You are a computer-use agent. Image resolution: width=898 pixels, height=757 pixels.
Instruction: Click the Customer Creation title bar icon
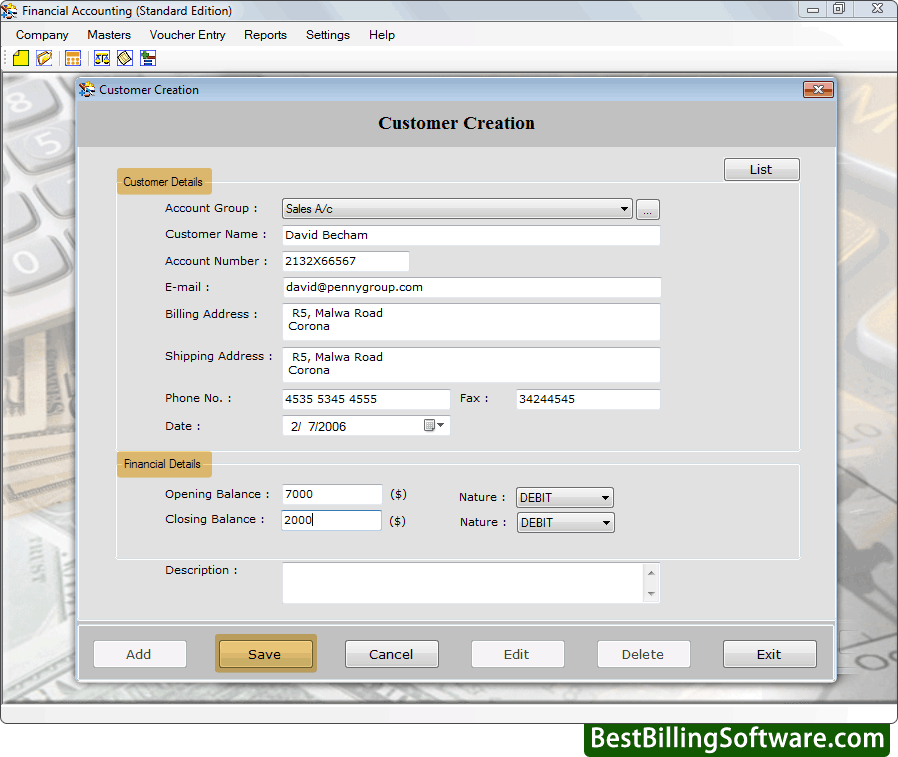pyautogui.click(x=87, y=89)
